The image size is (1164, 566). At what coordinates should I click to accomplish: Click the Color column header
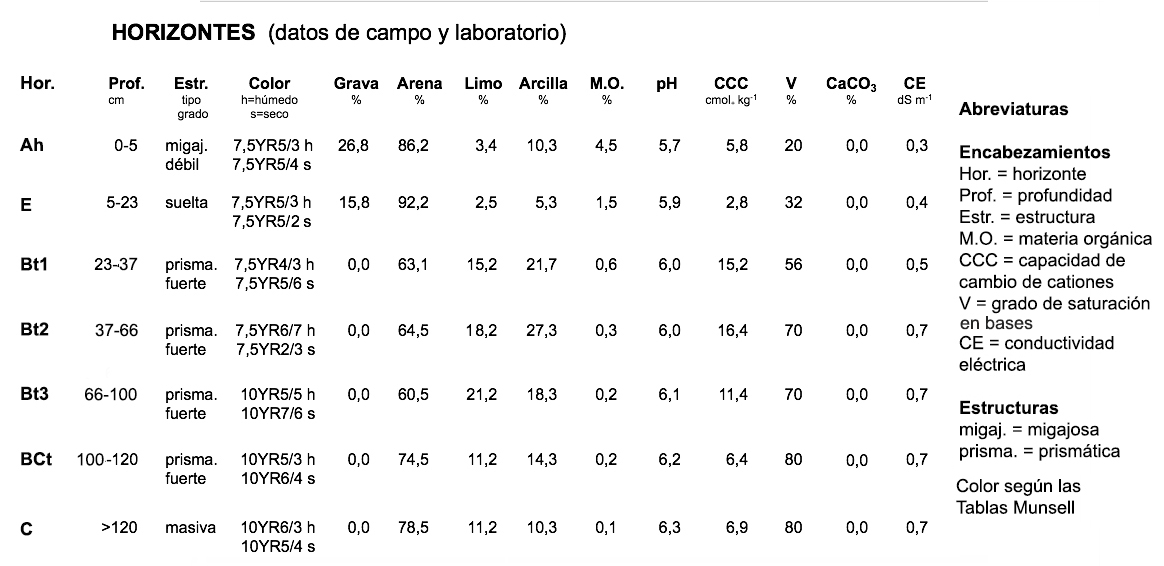click(269, 84)
